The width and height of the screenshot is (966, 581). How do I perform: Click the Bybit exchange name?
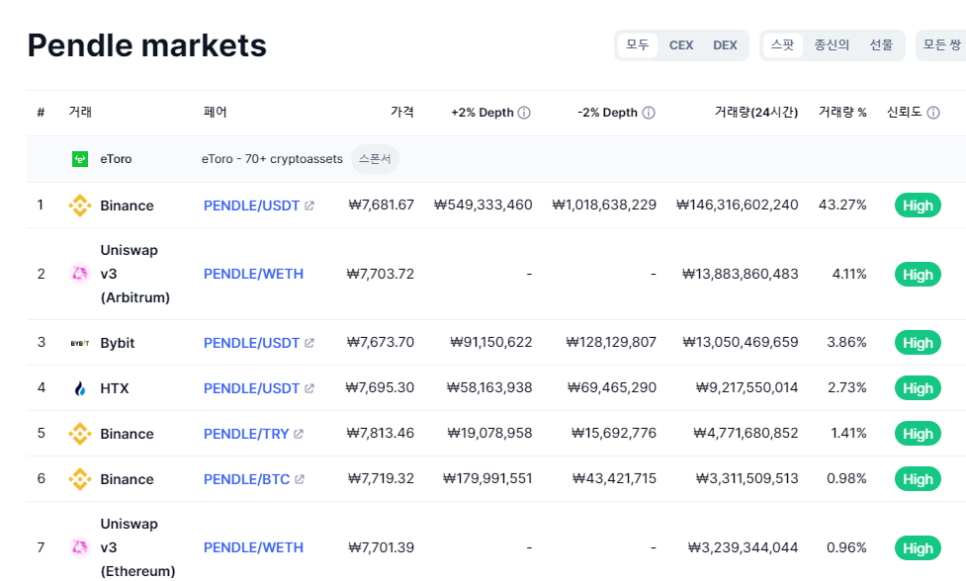(117, 343)
